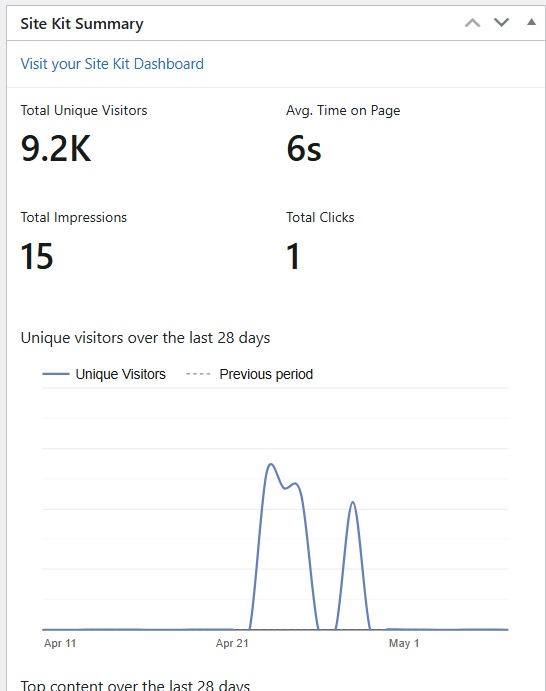Move the Site Kit Summary widget down
The image size is (546, 691).
click(501, 22)
